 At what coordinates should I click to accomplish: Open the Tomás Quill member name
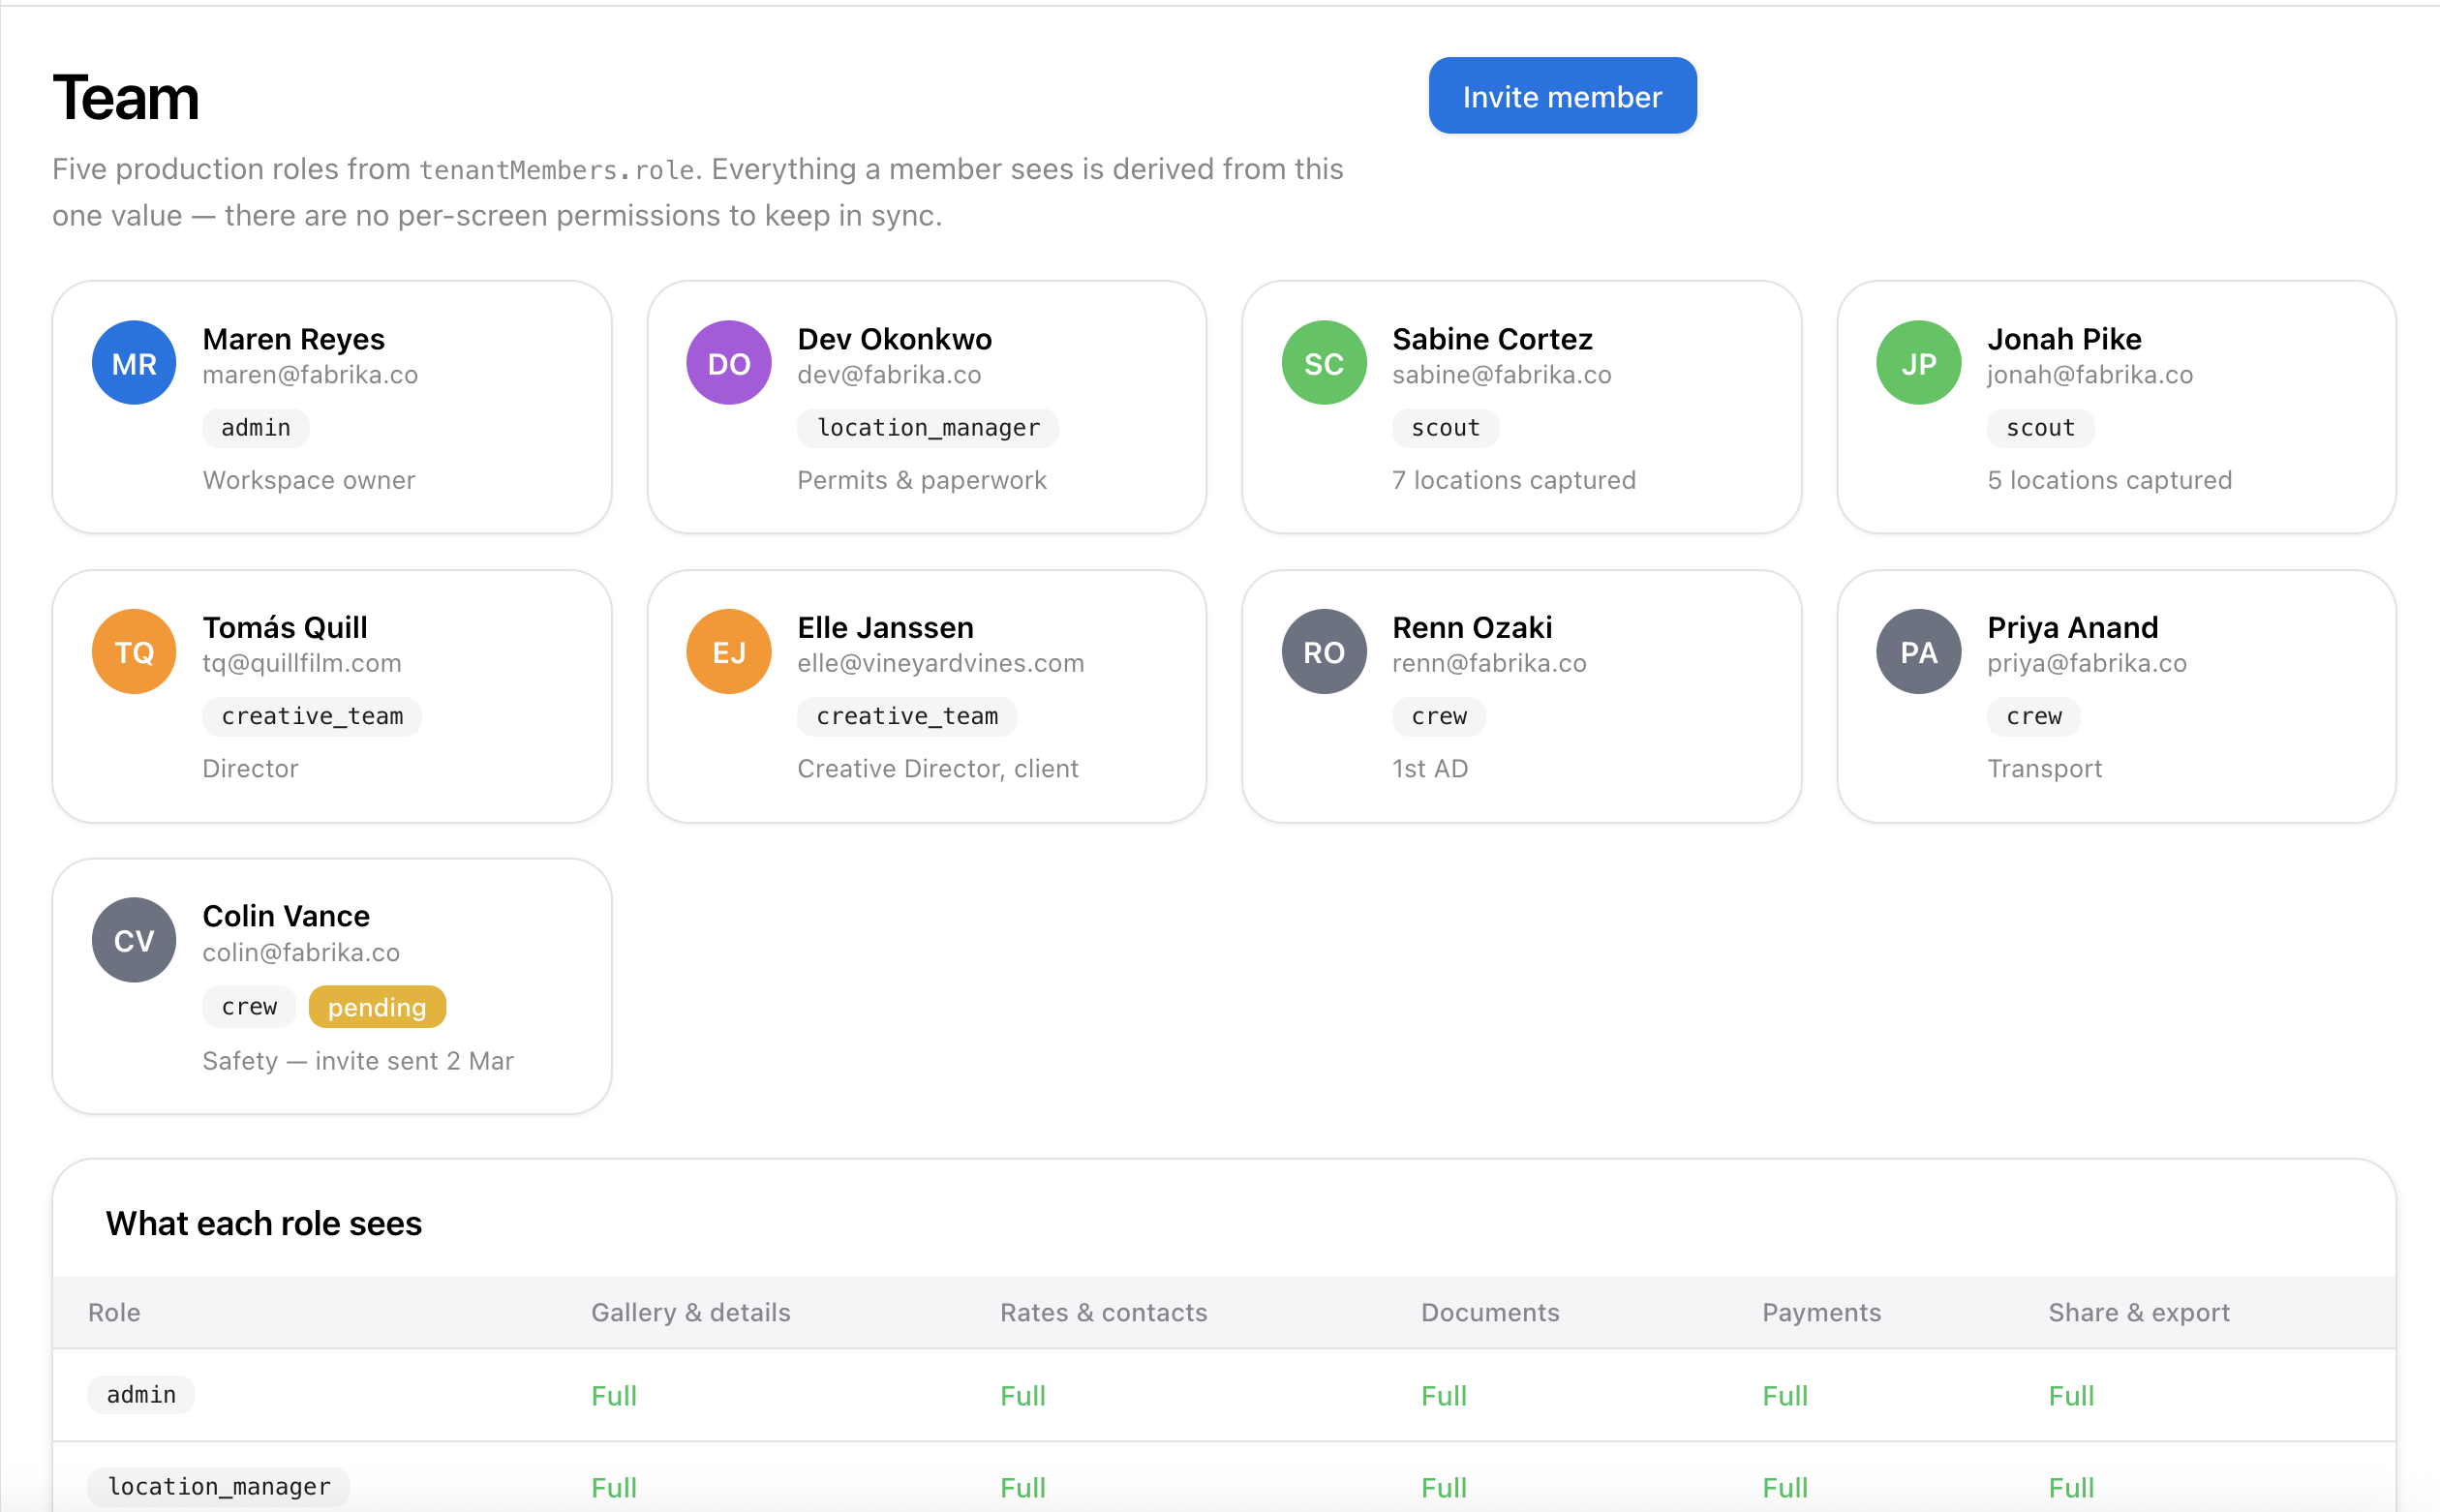285,627
